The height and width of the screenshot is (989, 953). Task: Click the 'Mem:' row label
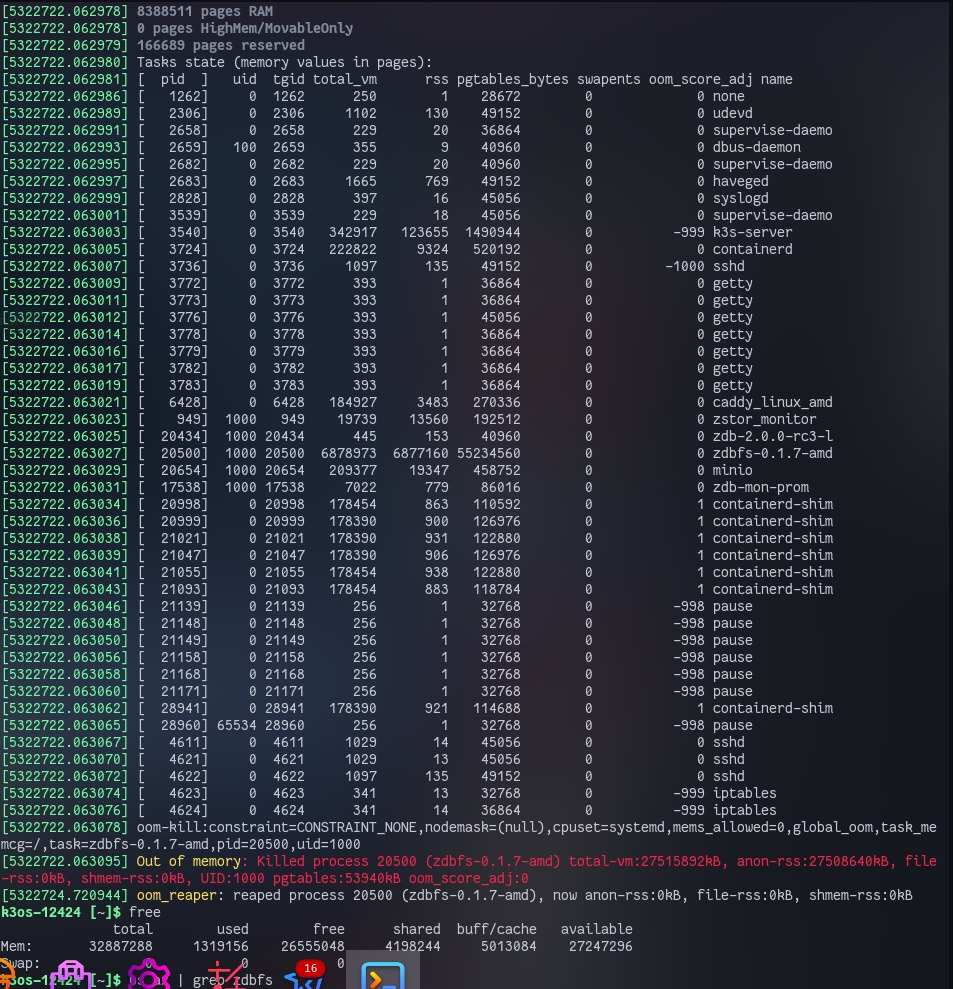[16, 947]
